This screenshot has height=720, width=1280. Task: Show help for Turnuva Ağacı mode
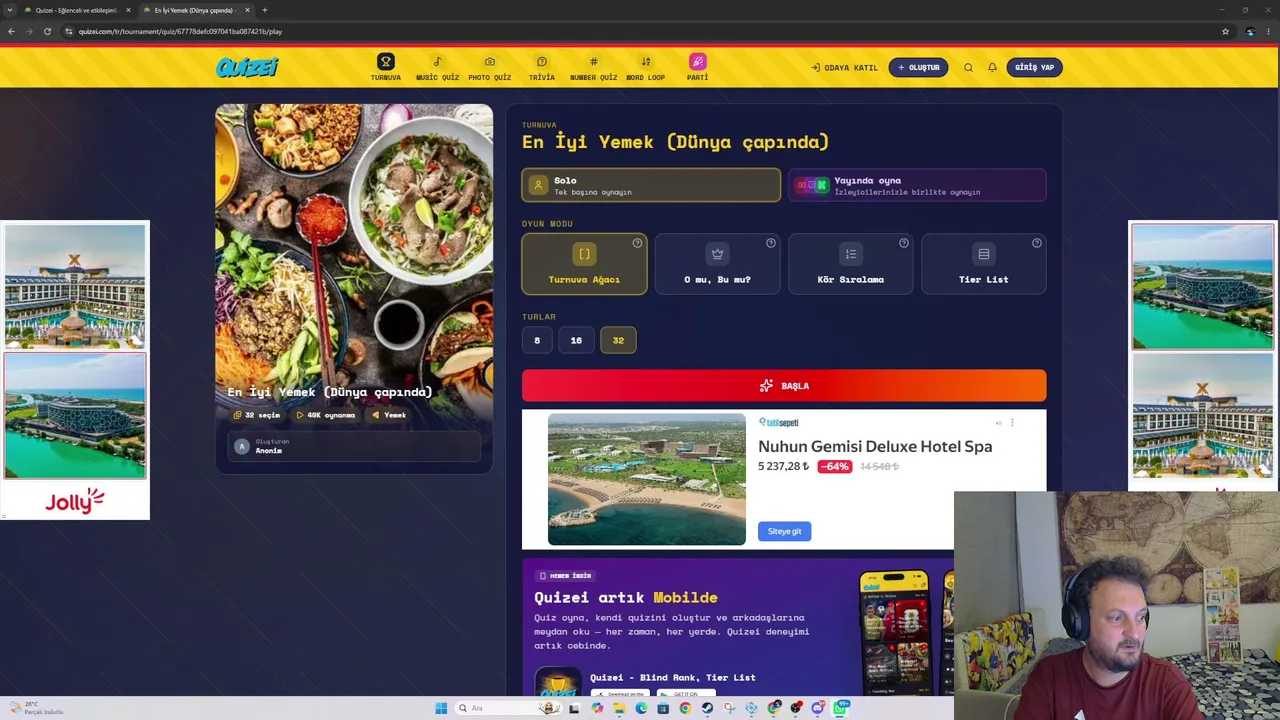637,243
